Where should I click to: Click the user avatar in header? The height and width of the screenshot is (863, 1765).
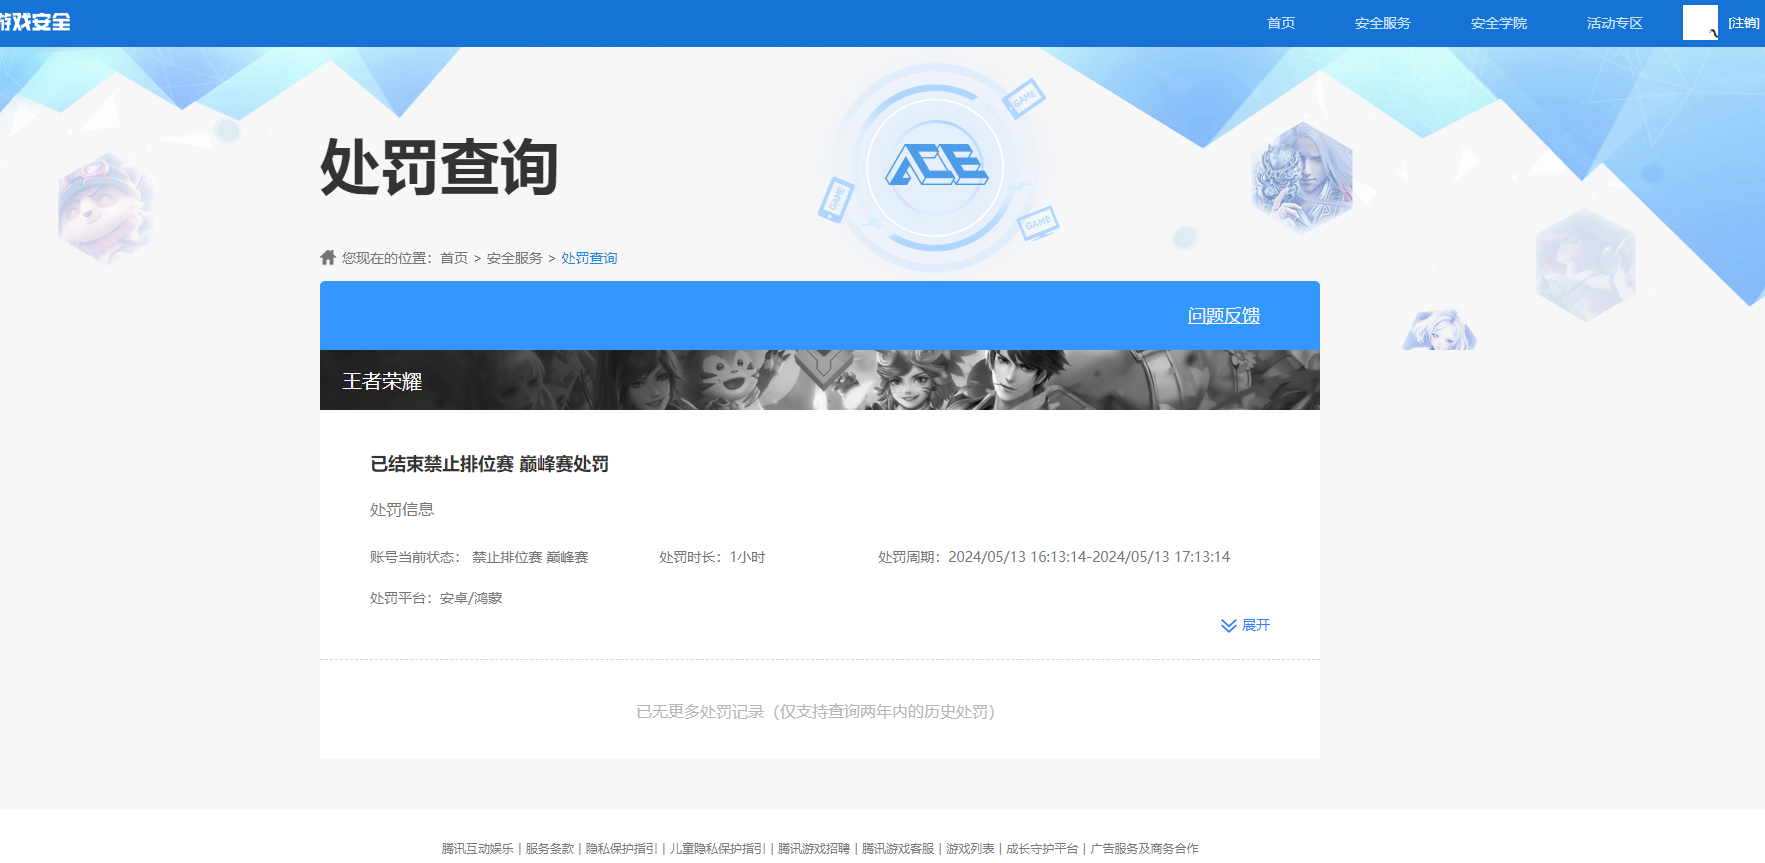point(1700,22)
